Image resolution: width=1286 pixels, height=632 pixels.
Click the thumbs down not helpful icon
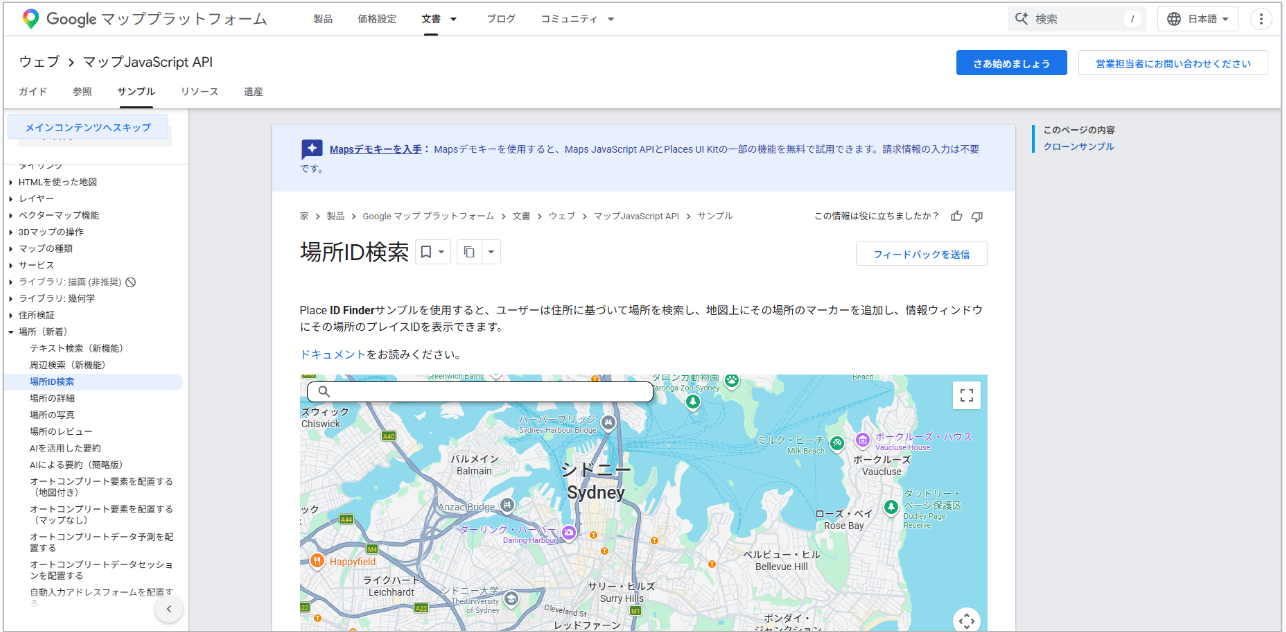point(977,216)
